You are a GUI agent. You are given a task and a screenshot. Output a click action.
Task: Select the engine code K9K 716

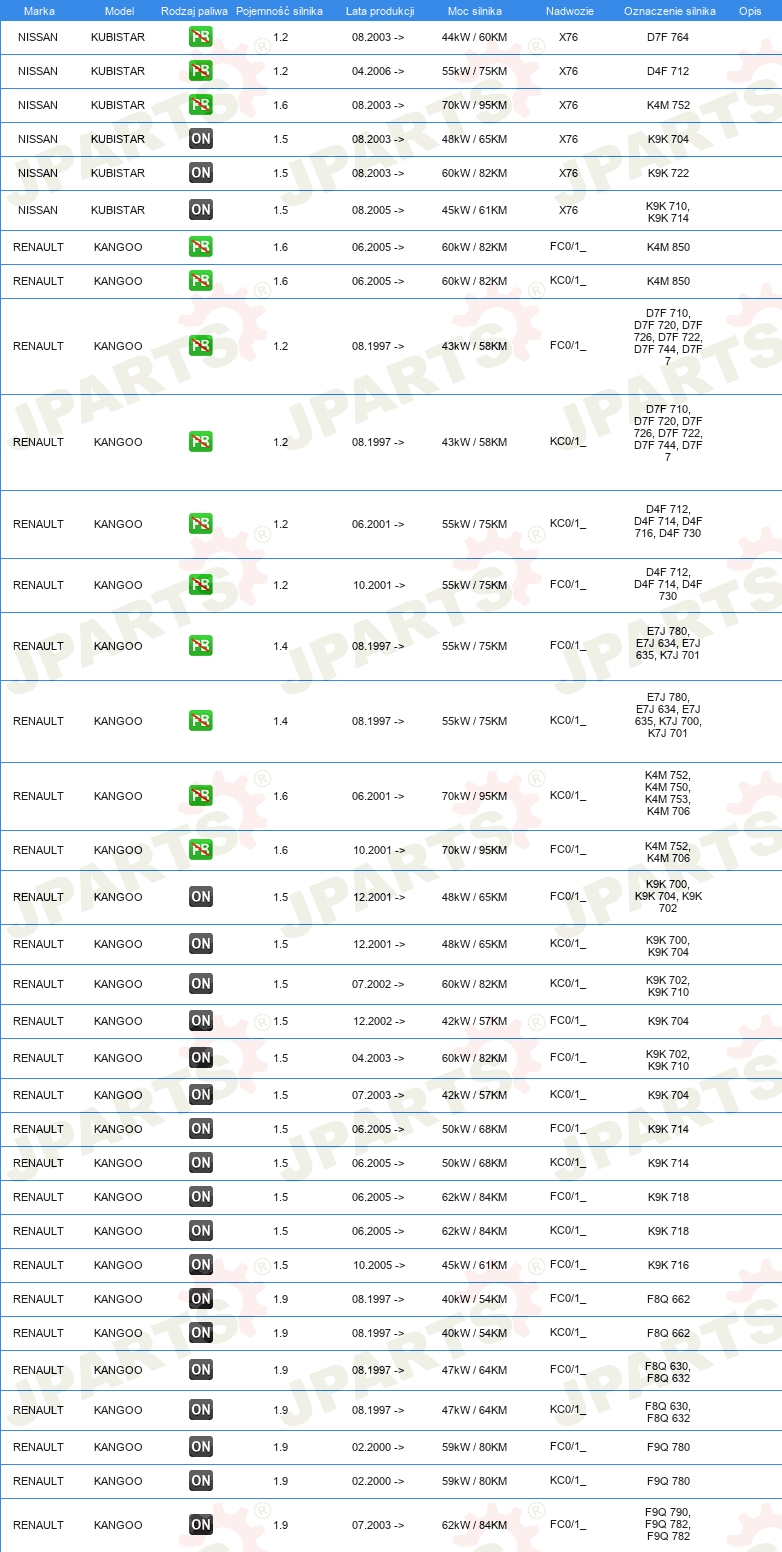[668, 1265]
